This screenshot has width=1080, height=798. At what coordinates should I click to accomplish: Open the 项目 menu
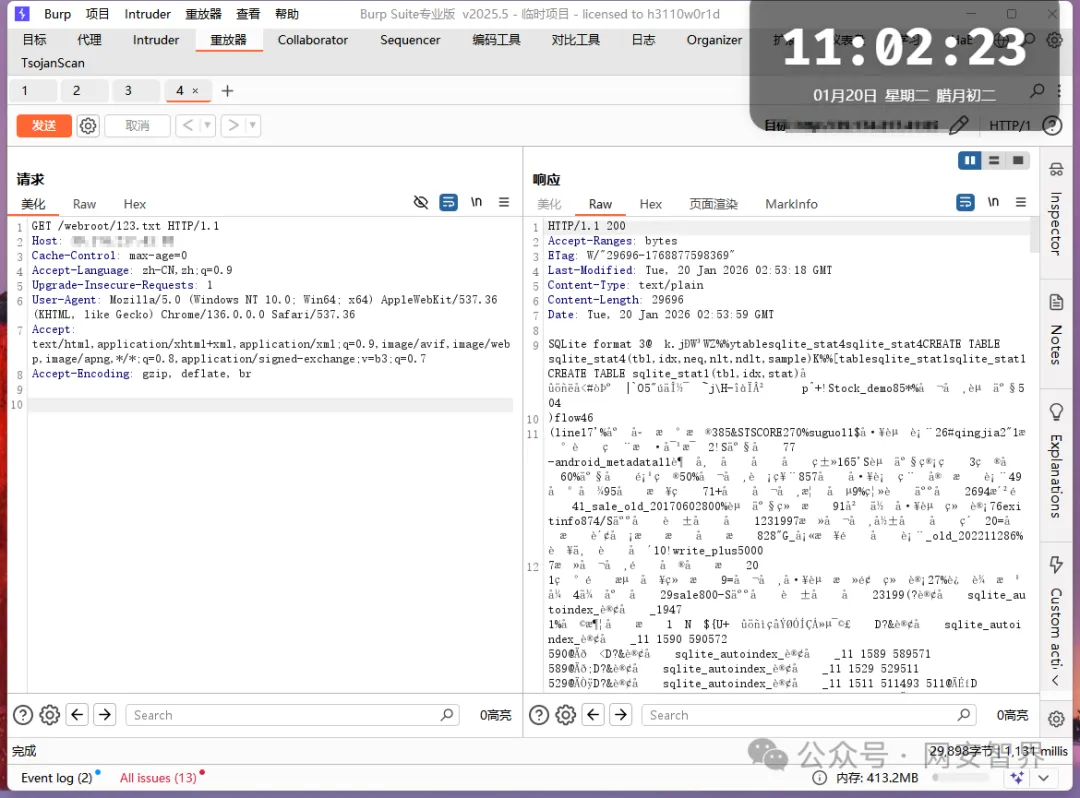(x=97, y=14)
